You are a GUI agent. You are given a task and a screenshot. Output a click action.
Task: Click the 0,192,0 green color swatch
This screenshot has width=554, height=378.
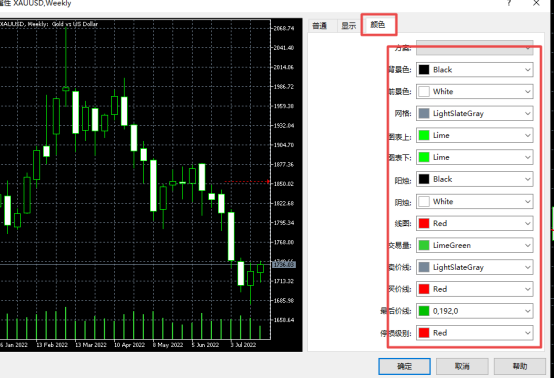pyautogui.click(x=424, y=311)
